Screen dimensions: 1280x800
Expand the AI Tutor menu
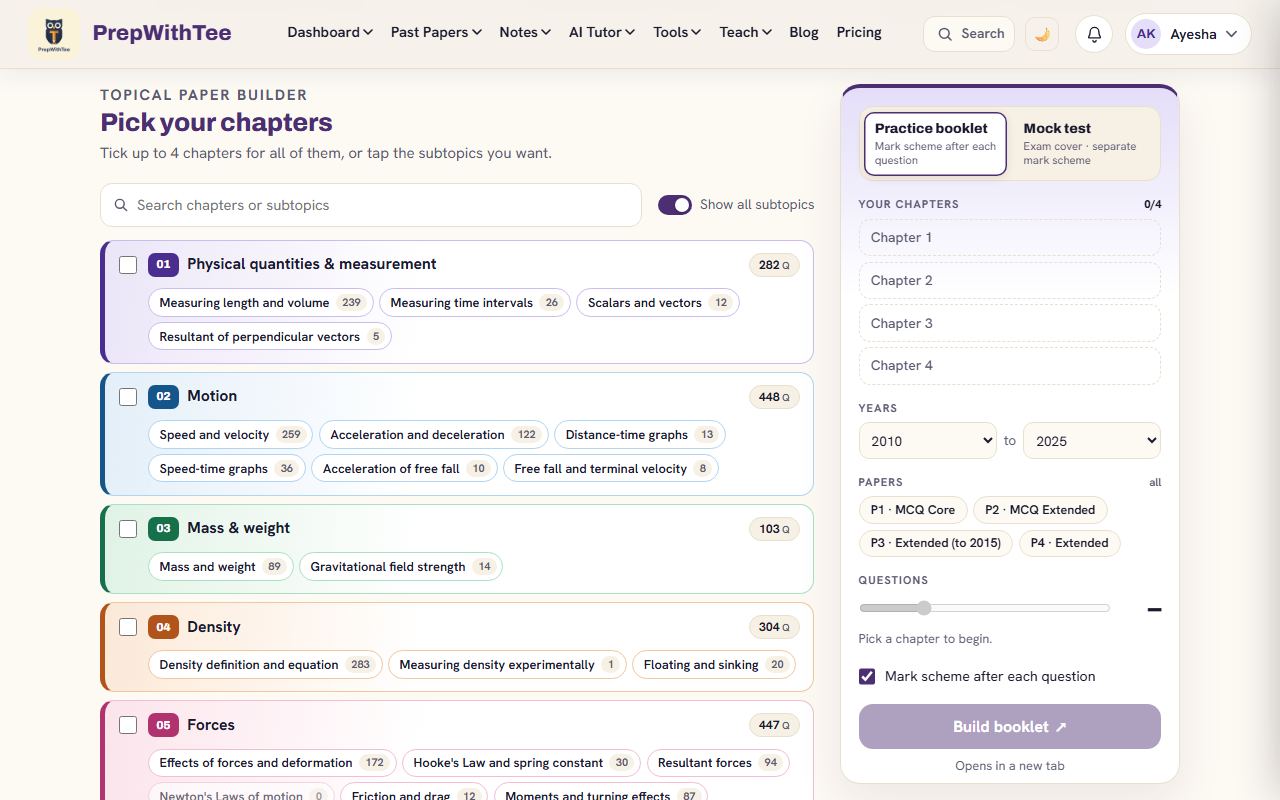point(602,32)
